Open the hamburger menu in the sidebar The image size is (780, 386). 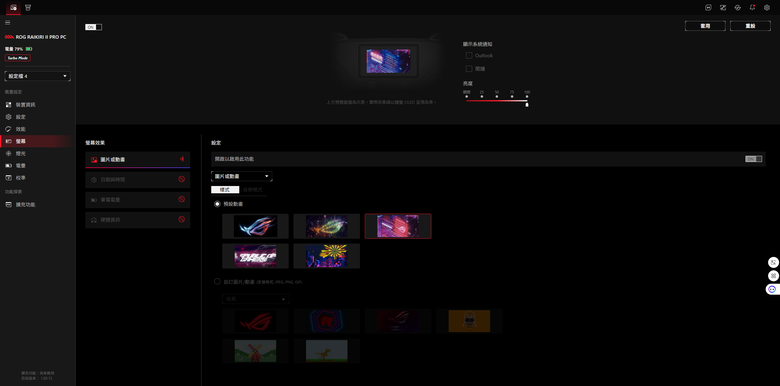coord(7,22)
